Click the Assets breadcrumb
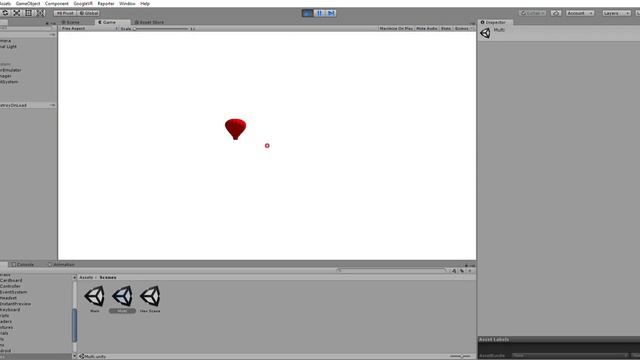The image size is (640, 360). tap(86, 277)
